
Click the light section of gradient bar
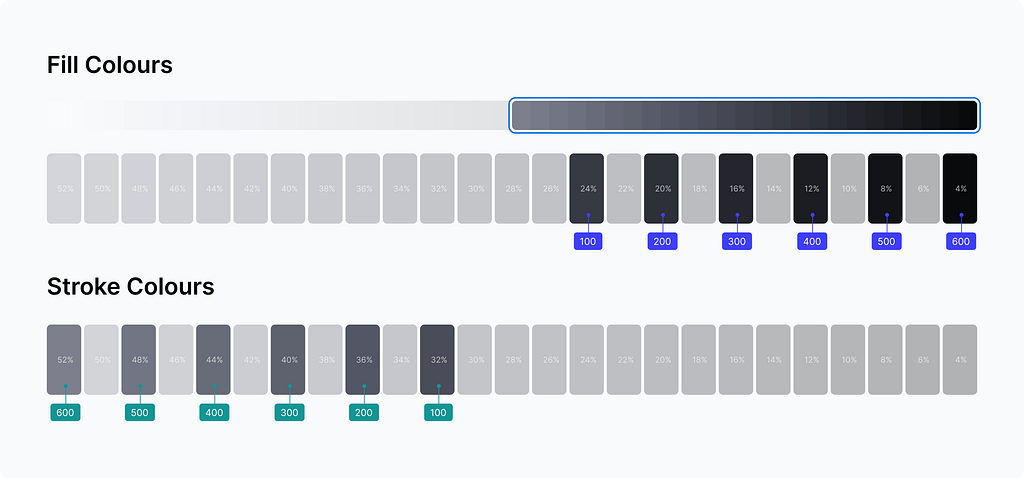[278, 115]
